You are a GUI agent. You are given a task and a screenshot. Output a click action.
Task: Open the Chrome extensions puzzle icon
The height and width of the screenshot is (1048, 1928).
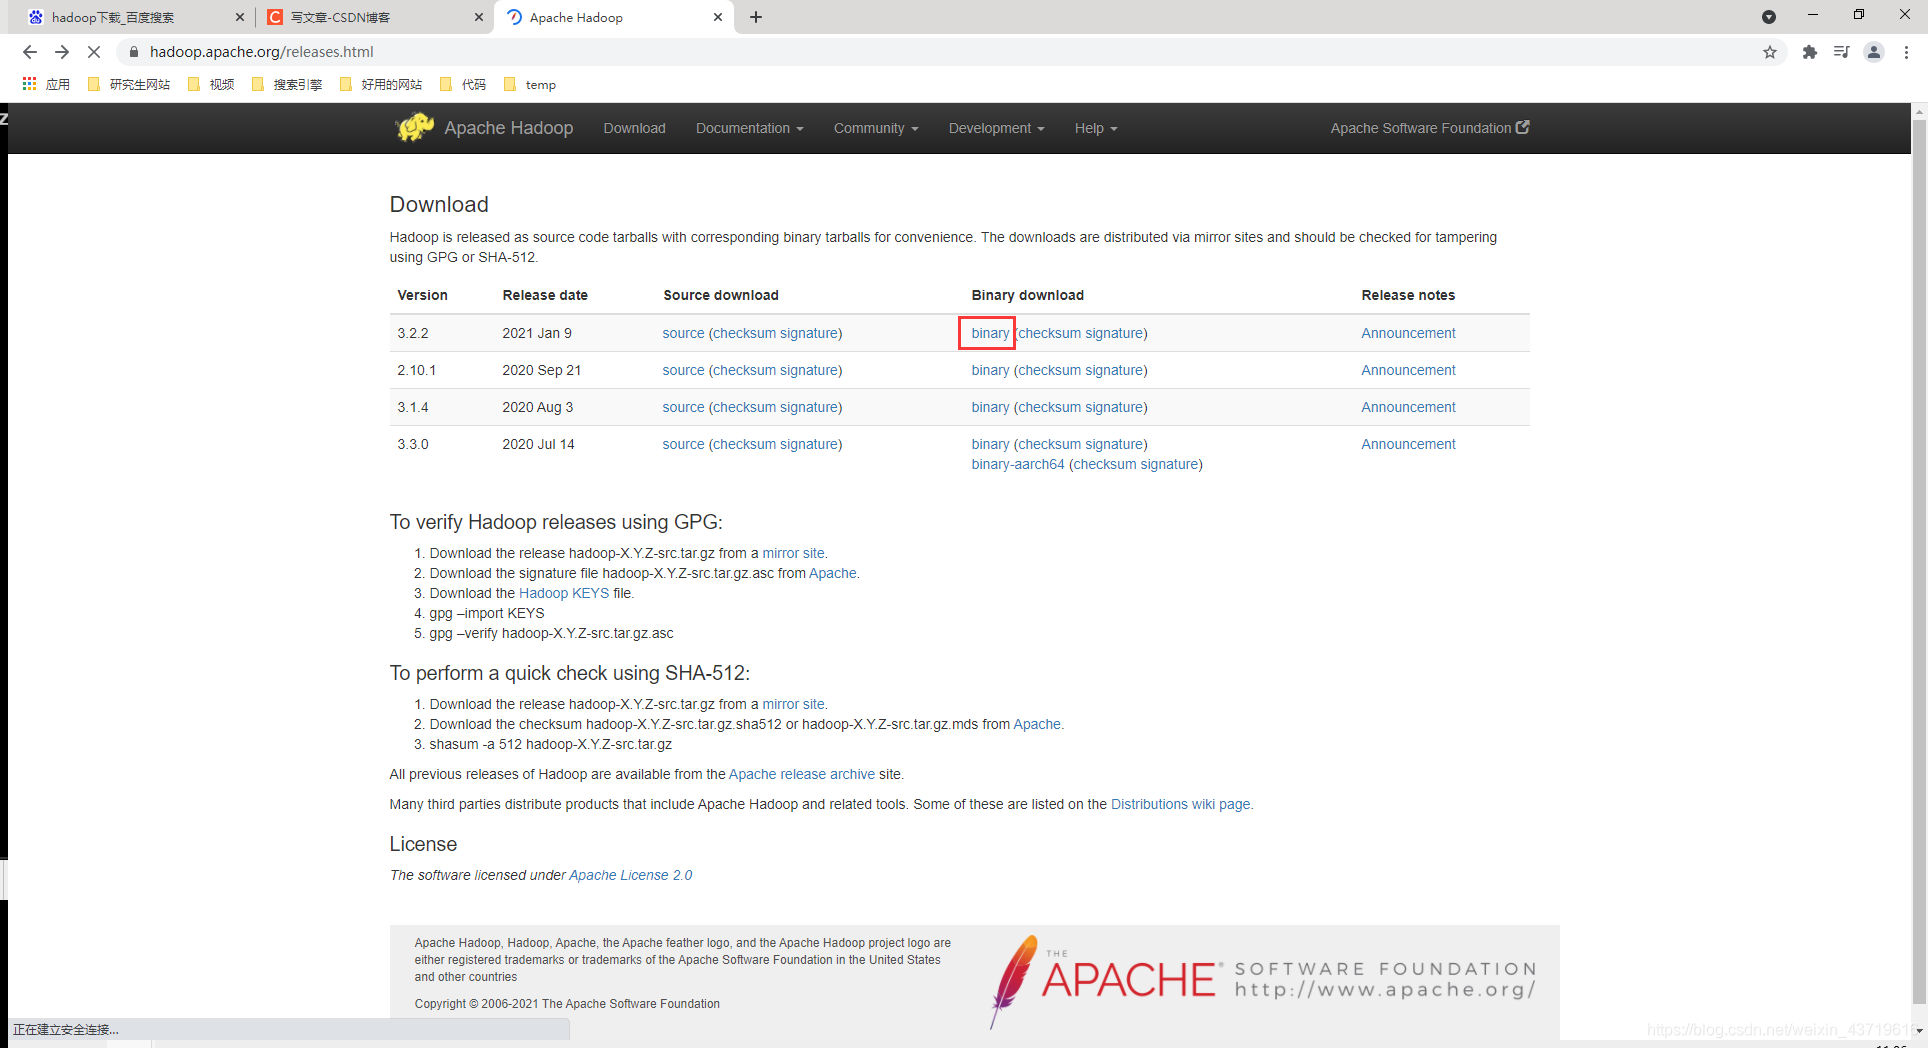pyautogui.click(x=1809, y=52)
